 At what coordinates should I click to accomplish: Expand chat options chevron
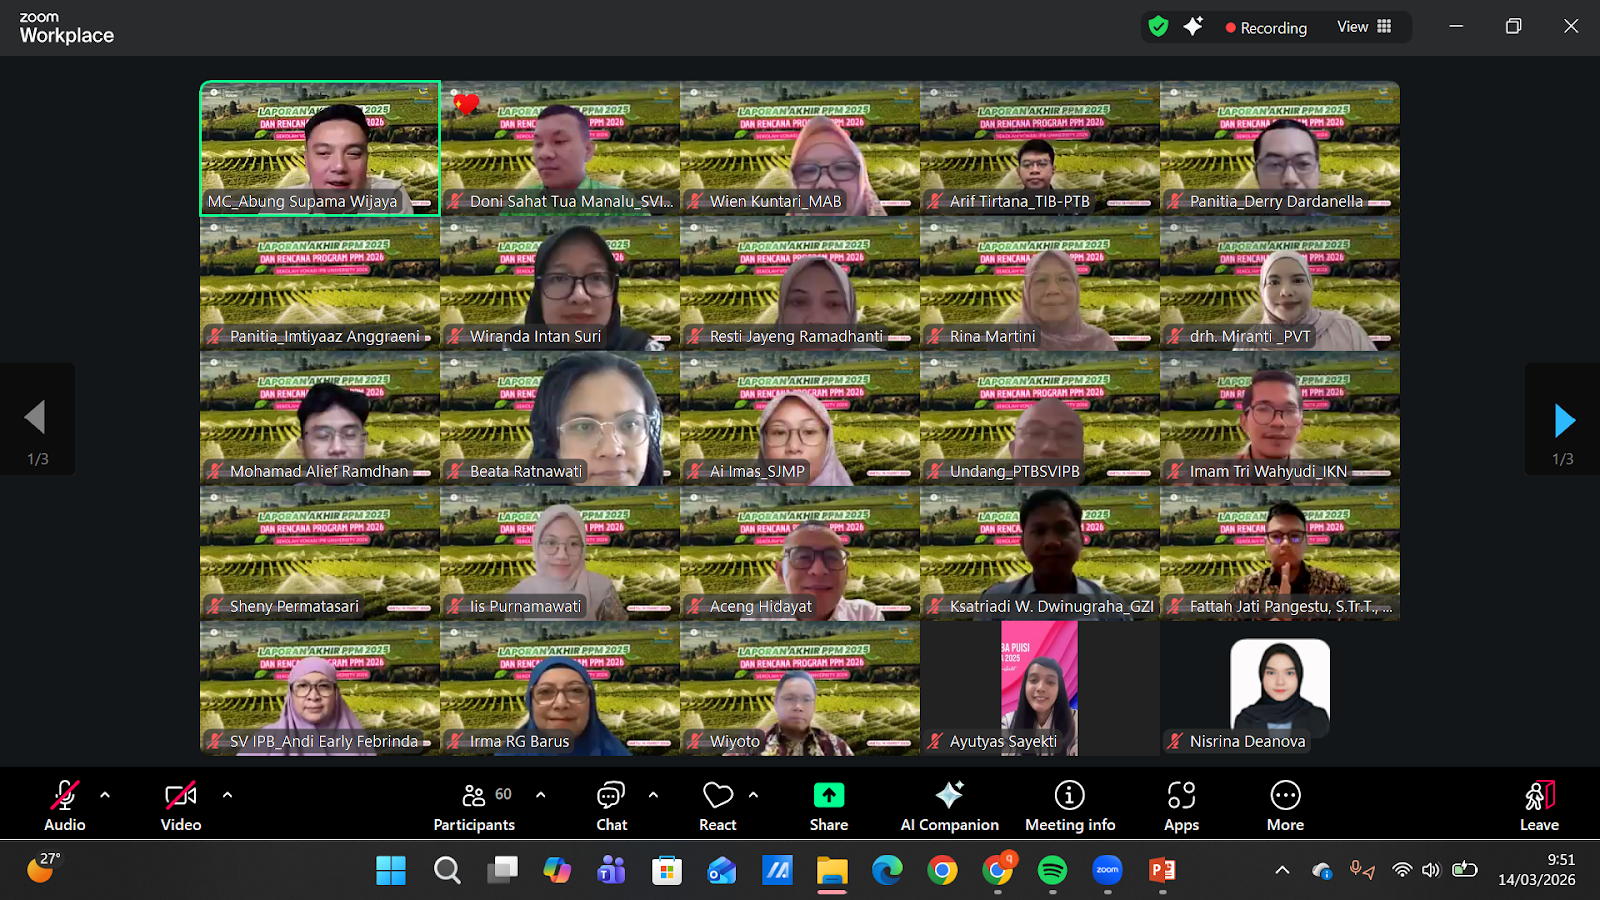tap(653, 795)
